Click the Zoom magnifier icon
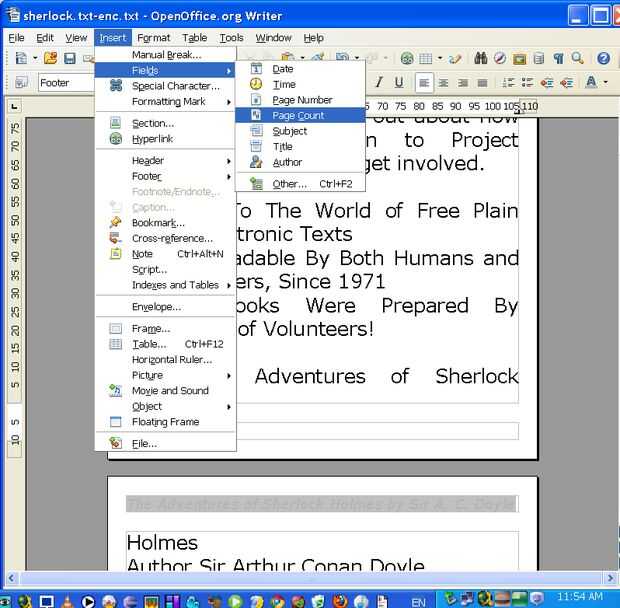The image size is (620, 608). click(577, 59)
